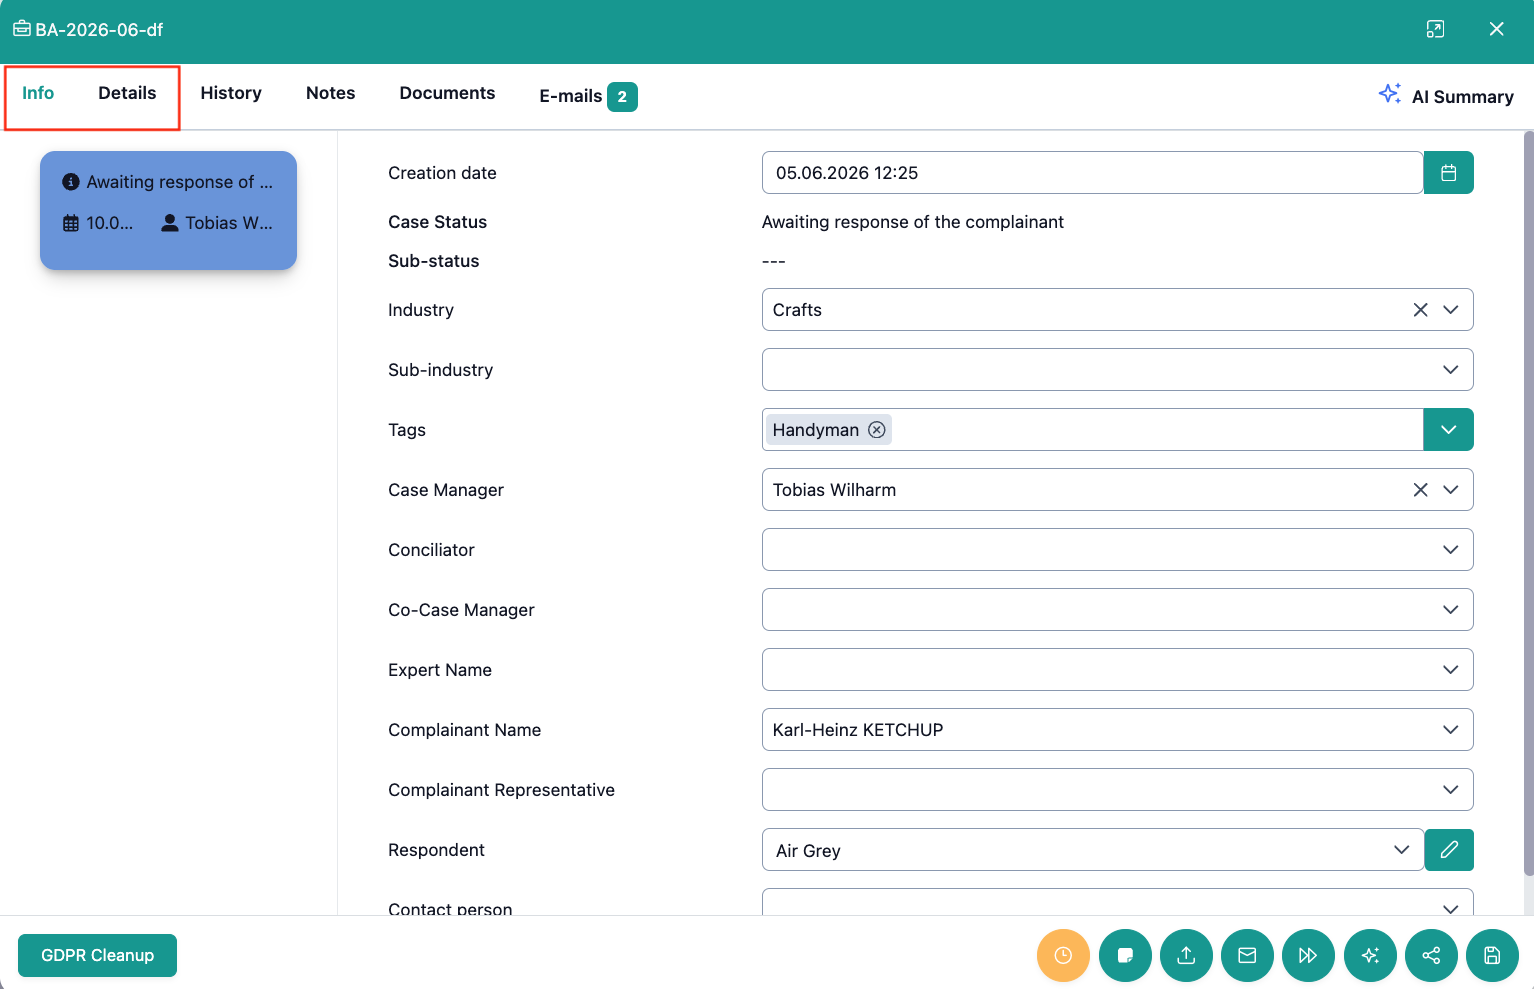Open the Conciliator dropdown
This screenshot has width=1534, height=989.
(1451, 550)
